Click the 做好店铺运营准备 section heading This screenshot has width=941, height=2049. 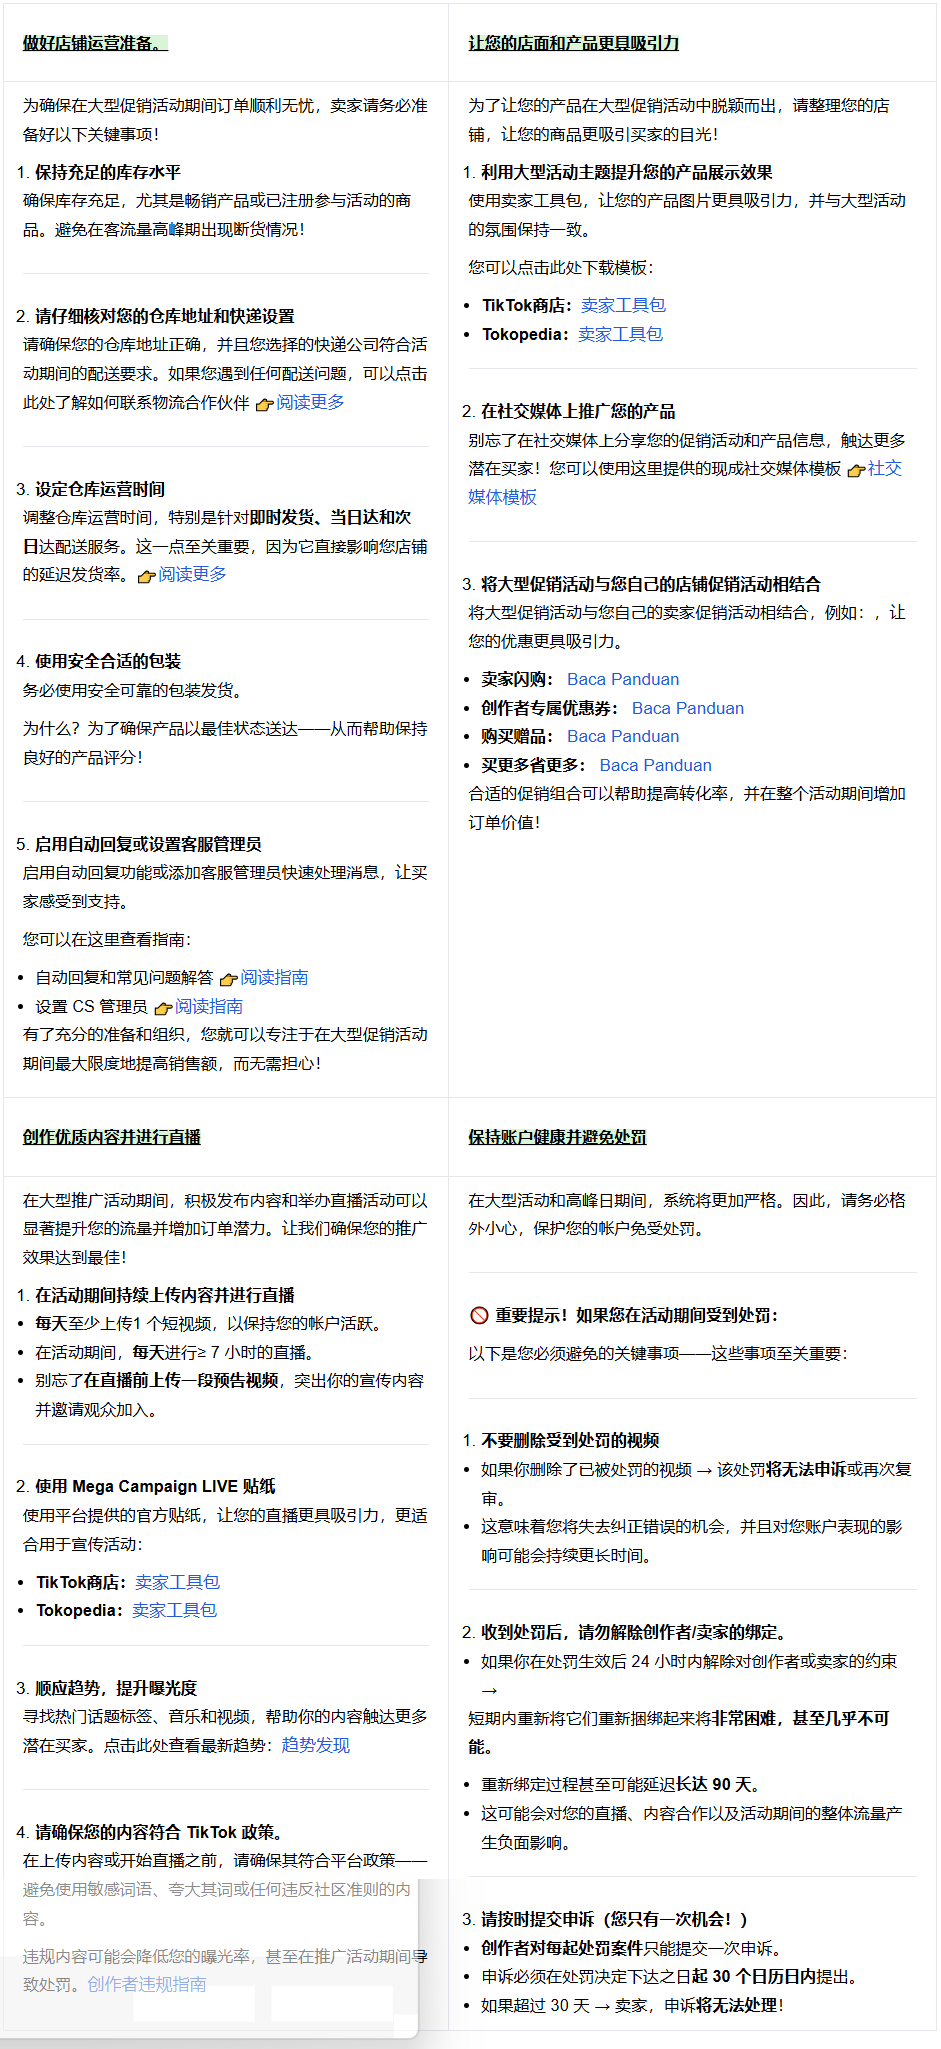tap(92, 43)
